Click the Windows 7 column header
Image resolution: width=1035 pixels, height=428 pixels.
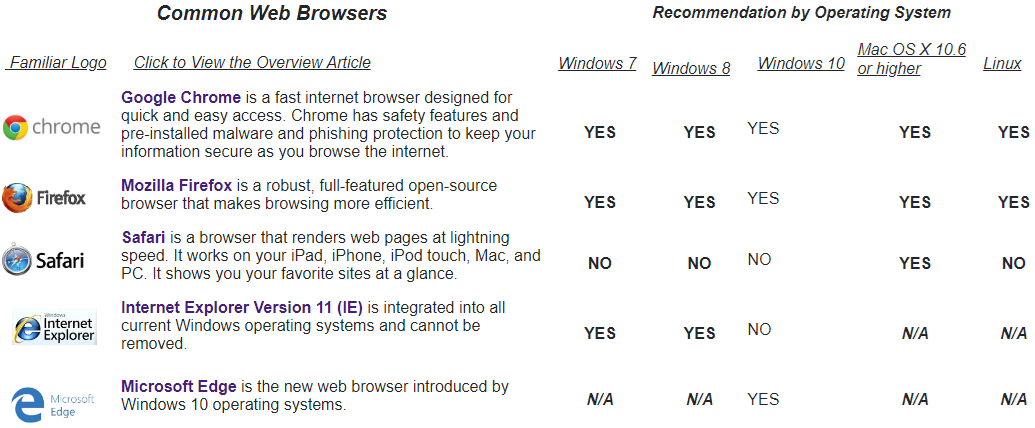pyautogui.click(x=597, y=63)
